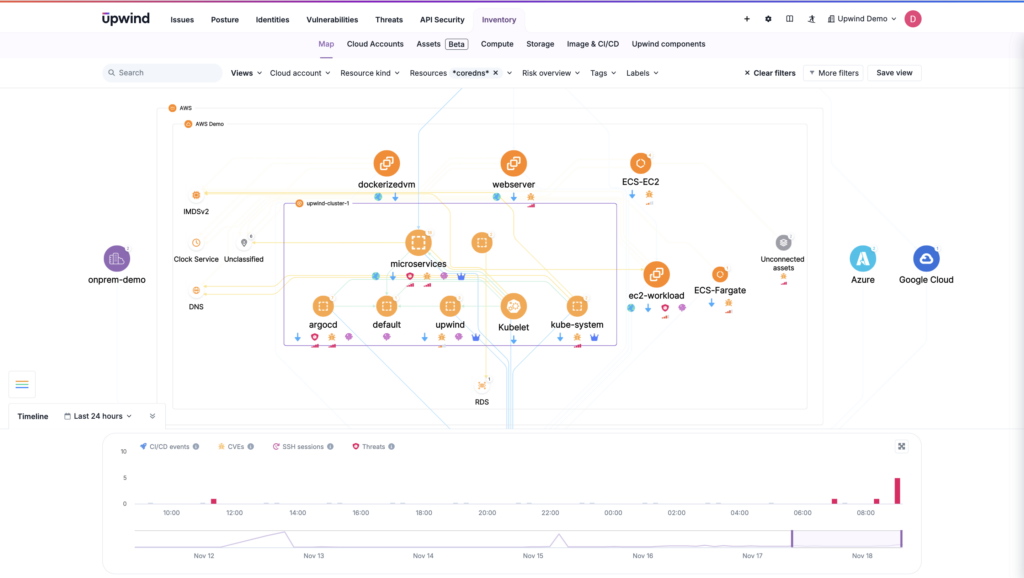This screenshot has height=578, width=1024.
Task: Switch to the Cloud Accounts tab
Action: pyautogui.click(x=375, y=44)
